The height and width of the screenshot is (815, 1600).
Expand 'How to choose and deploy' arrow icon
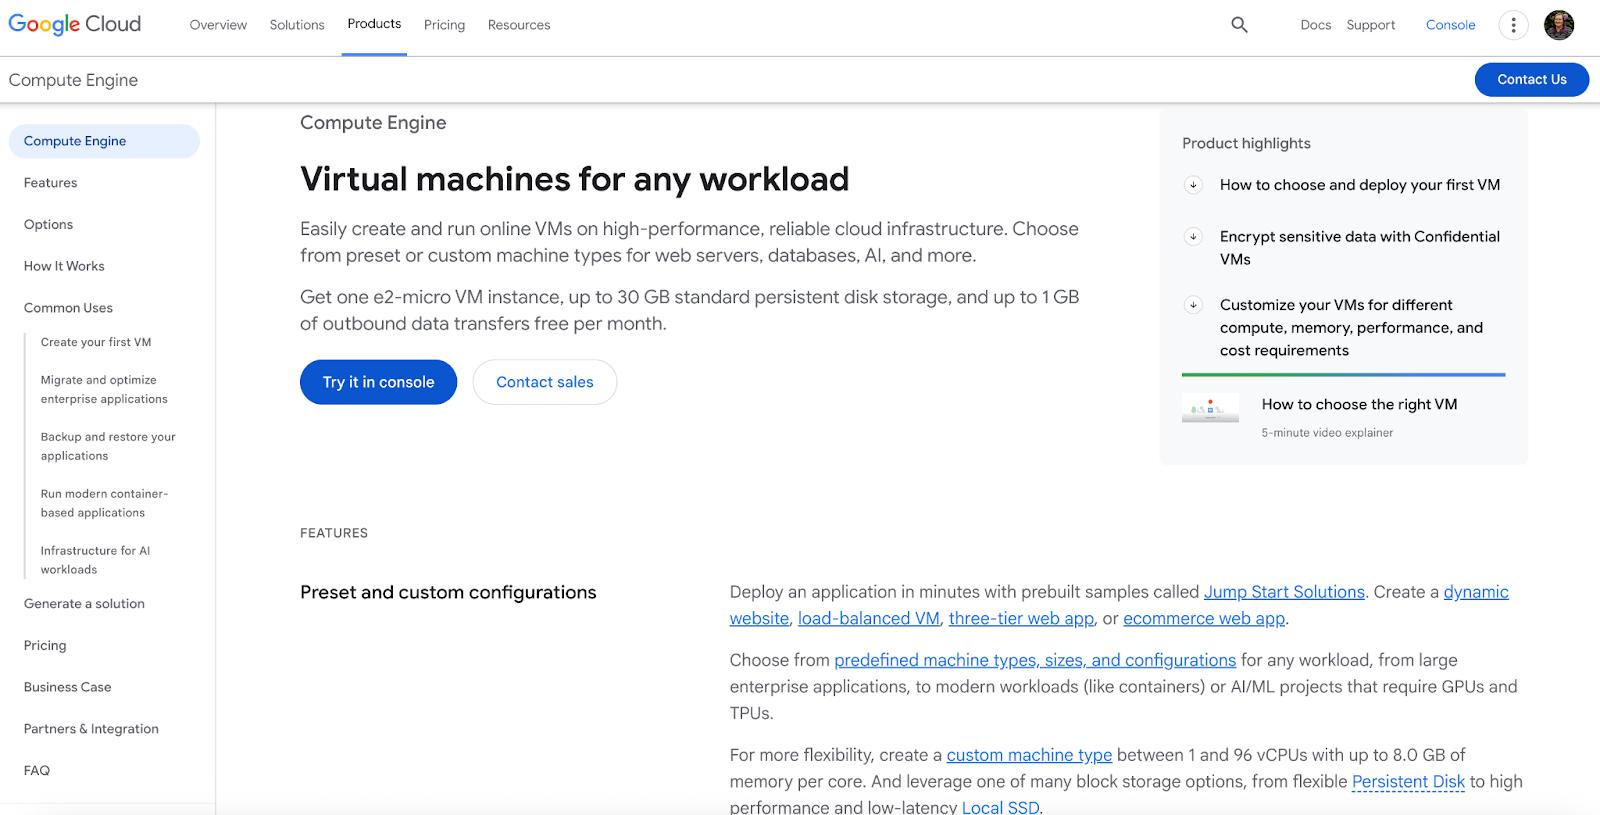pyautogui.click(x=1193, y=185)
